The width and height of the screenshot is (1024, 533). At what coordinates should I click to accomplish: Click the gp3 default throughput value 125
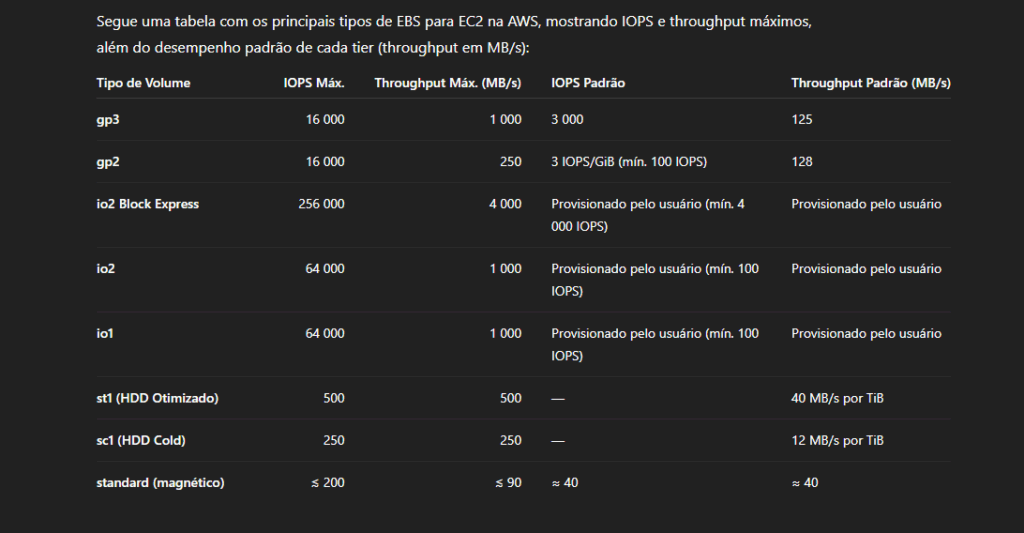[802, 120]
